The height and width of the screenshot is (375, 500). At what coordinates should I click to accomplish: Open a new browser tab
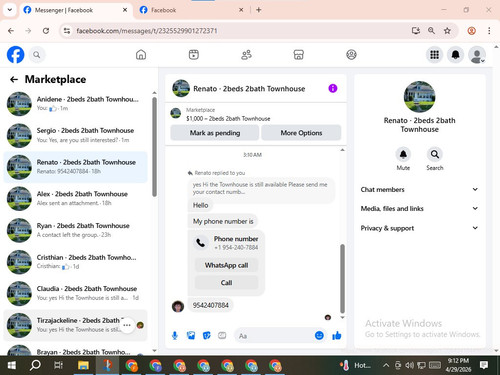(x=259, y=10)
